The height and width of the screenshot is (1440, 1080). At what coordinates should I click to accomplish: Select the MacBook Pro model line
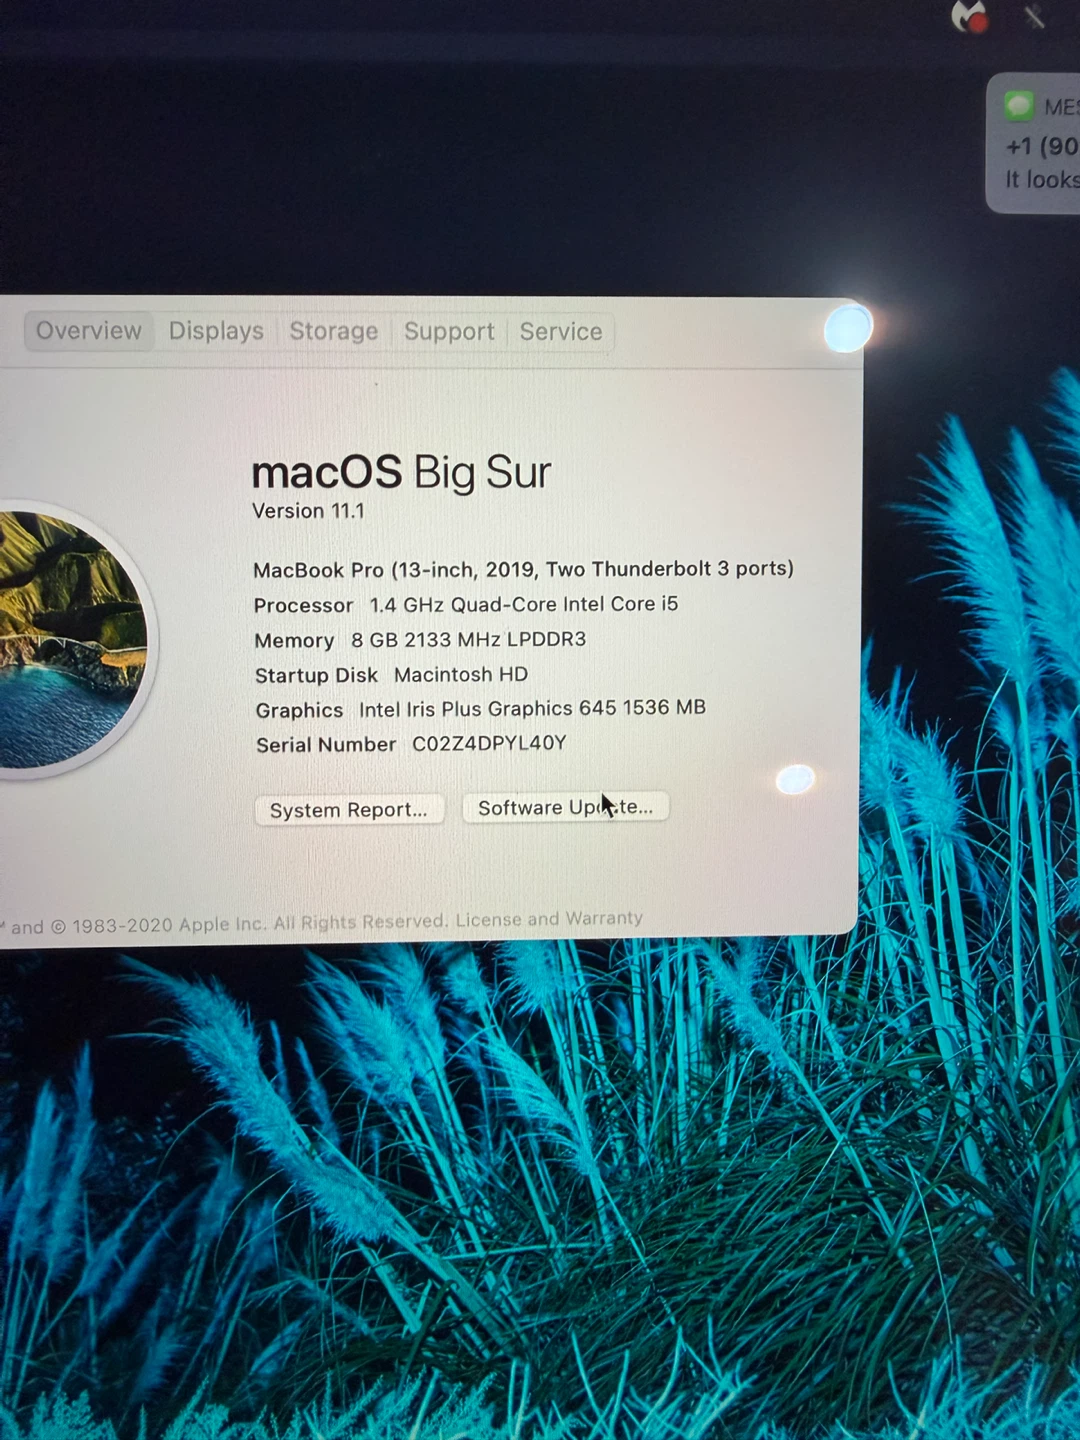pyautogui.click(x=523, y=569)
